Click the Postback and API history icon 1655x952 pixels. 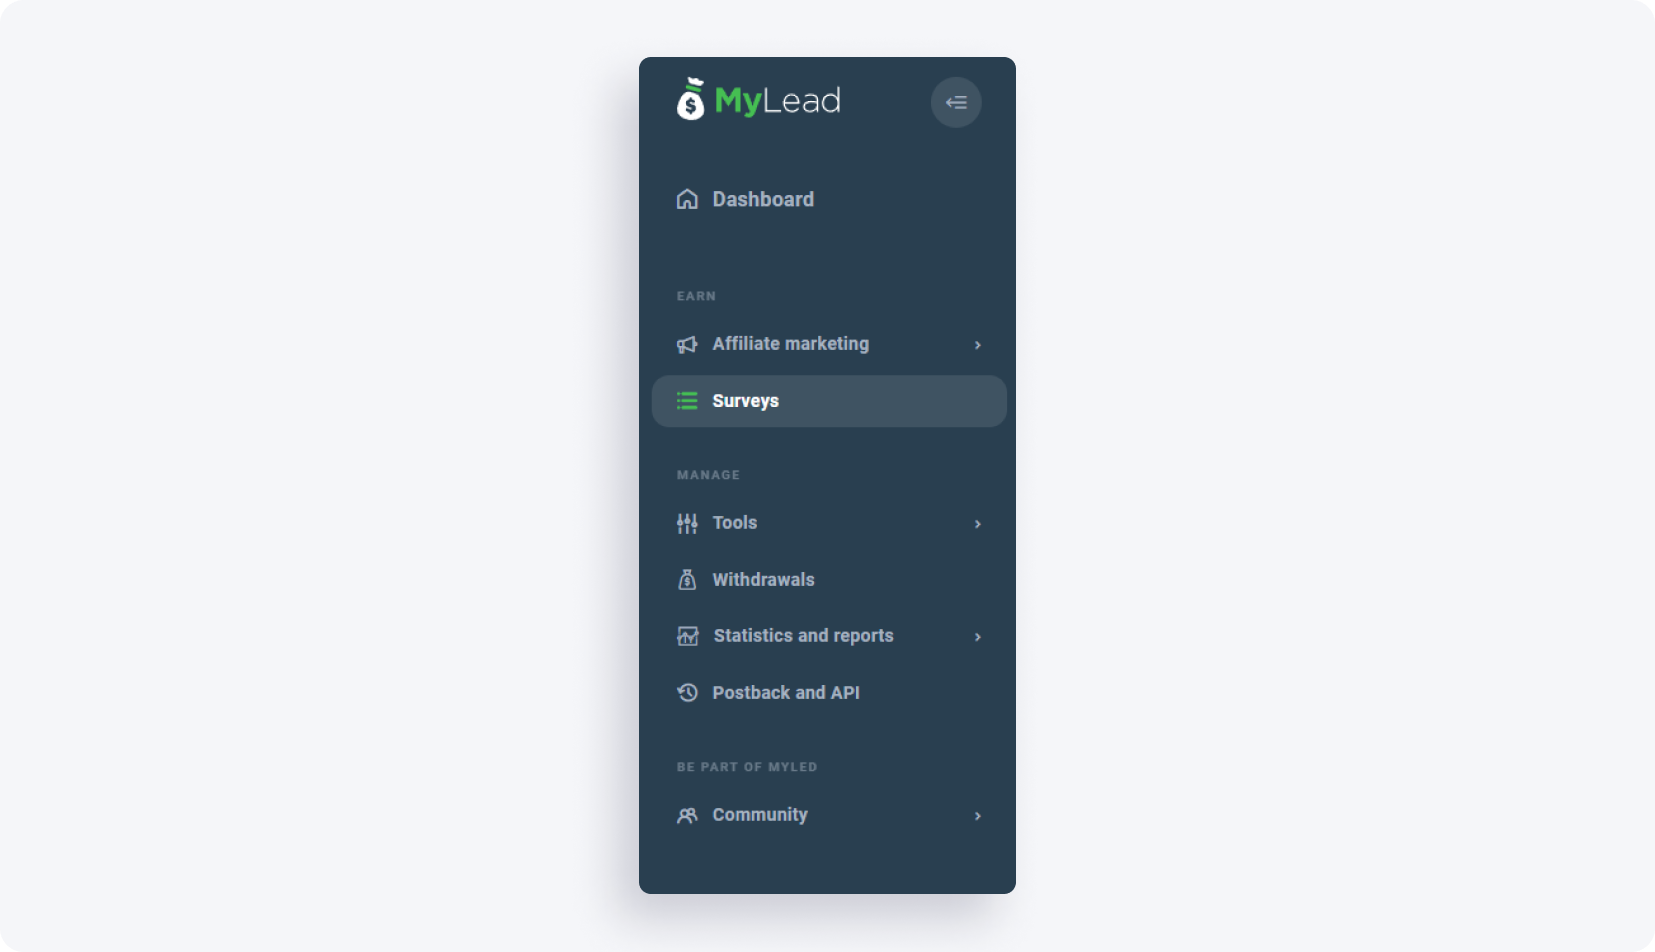coord(687,692)
